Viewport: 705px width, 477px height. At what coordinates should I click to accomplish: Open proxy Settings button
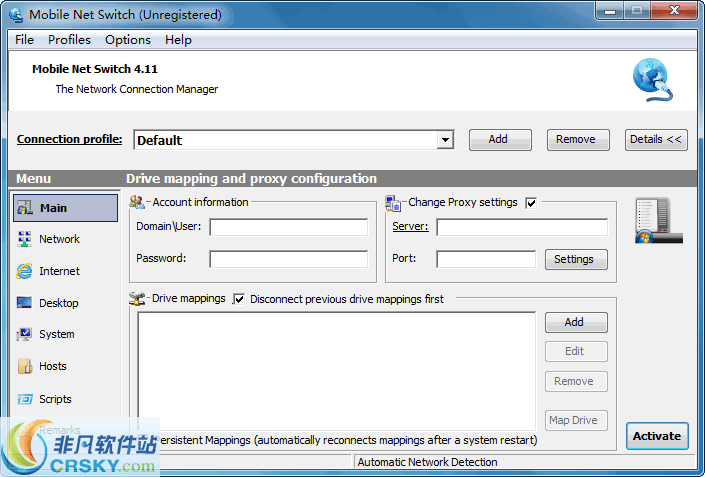tap(576, 259)
